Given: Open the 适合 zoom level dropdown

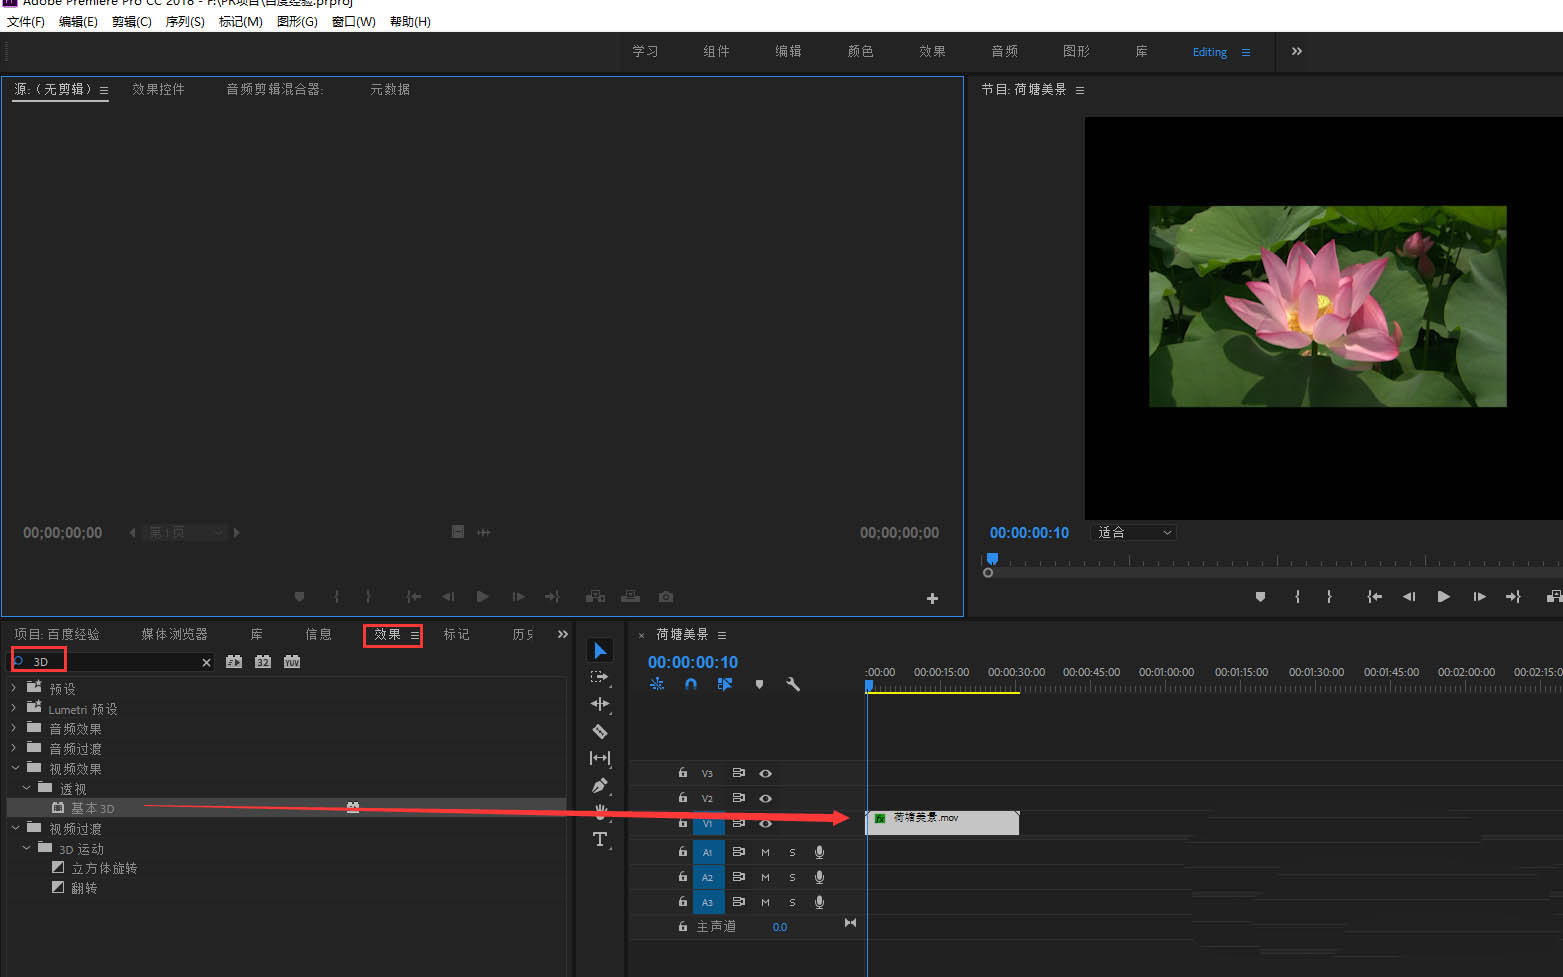Looking at the screenshot, I should point(1134,533).
